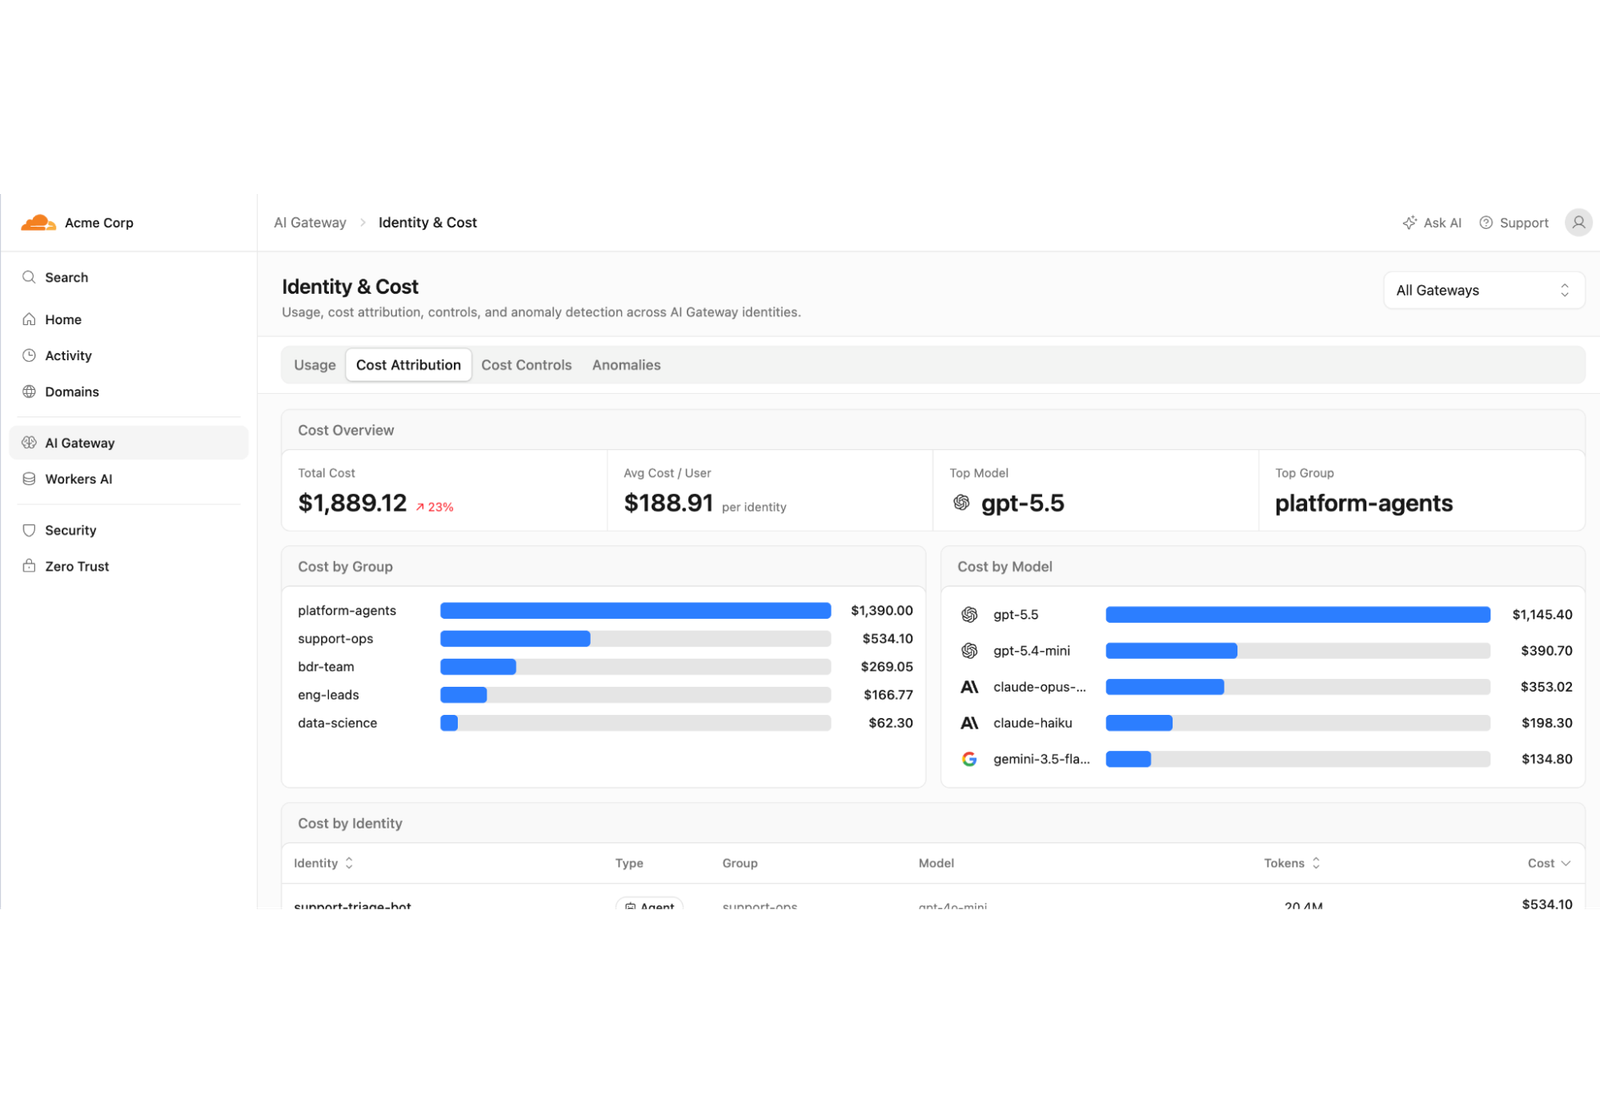Click the Zero Trust lock icon
This screenshot has width=1600, height=1105.
tap(29, 566)
